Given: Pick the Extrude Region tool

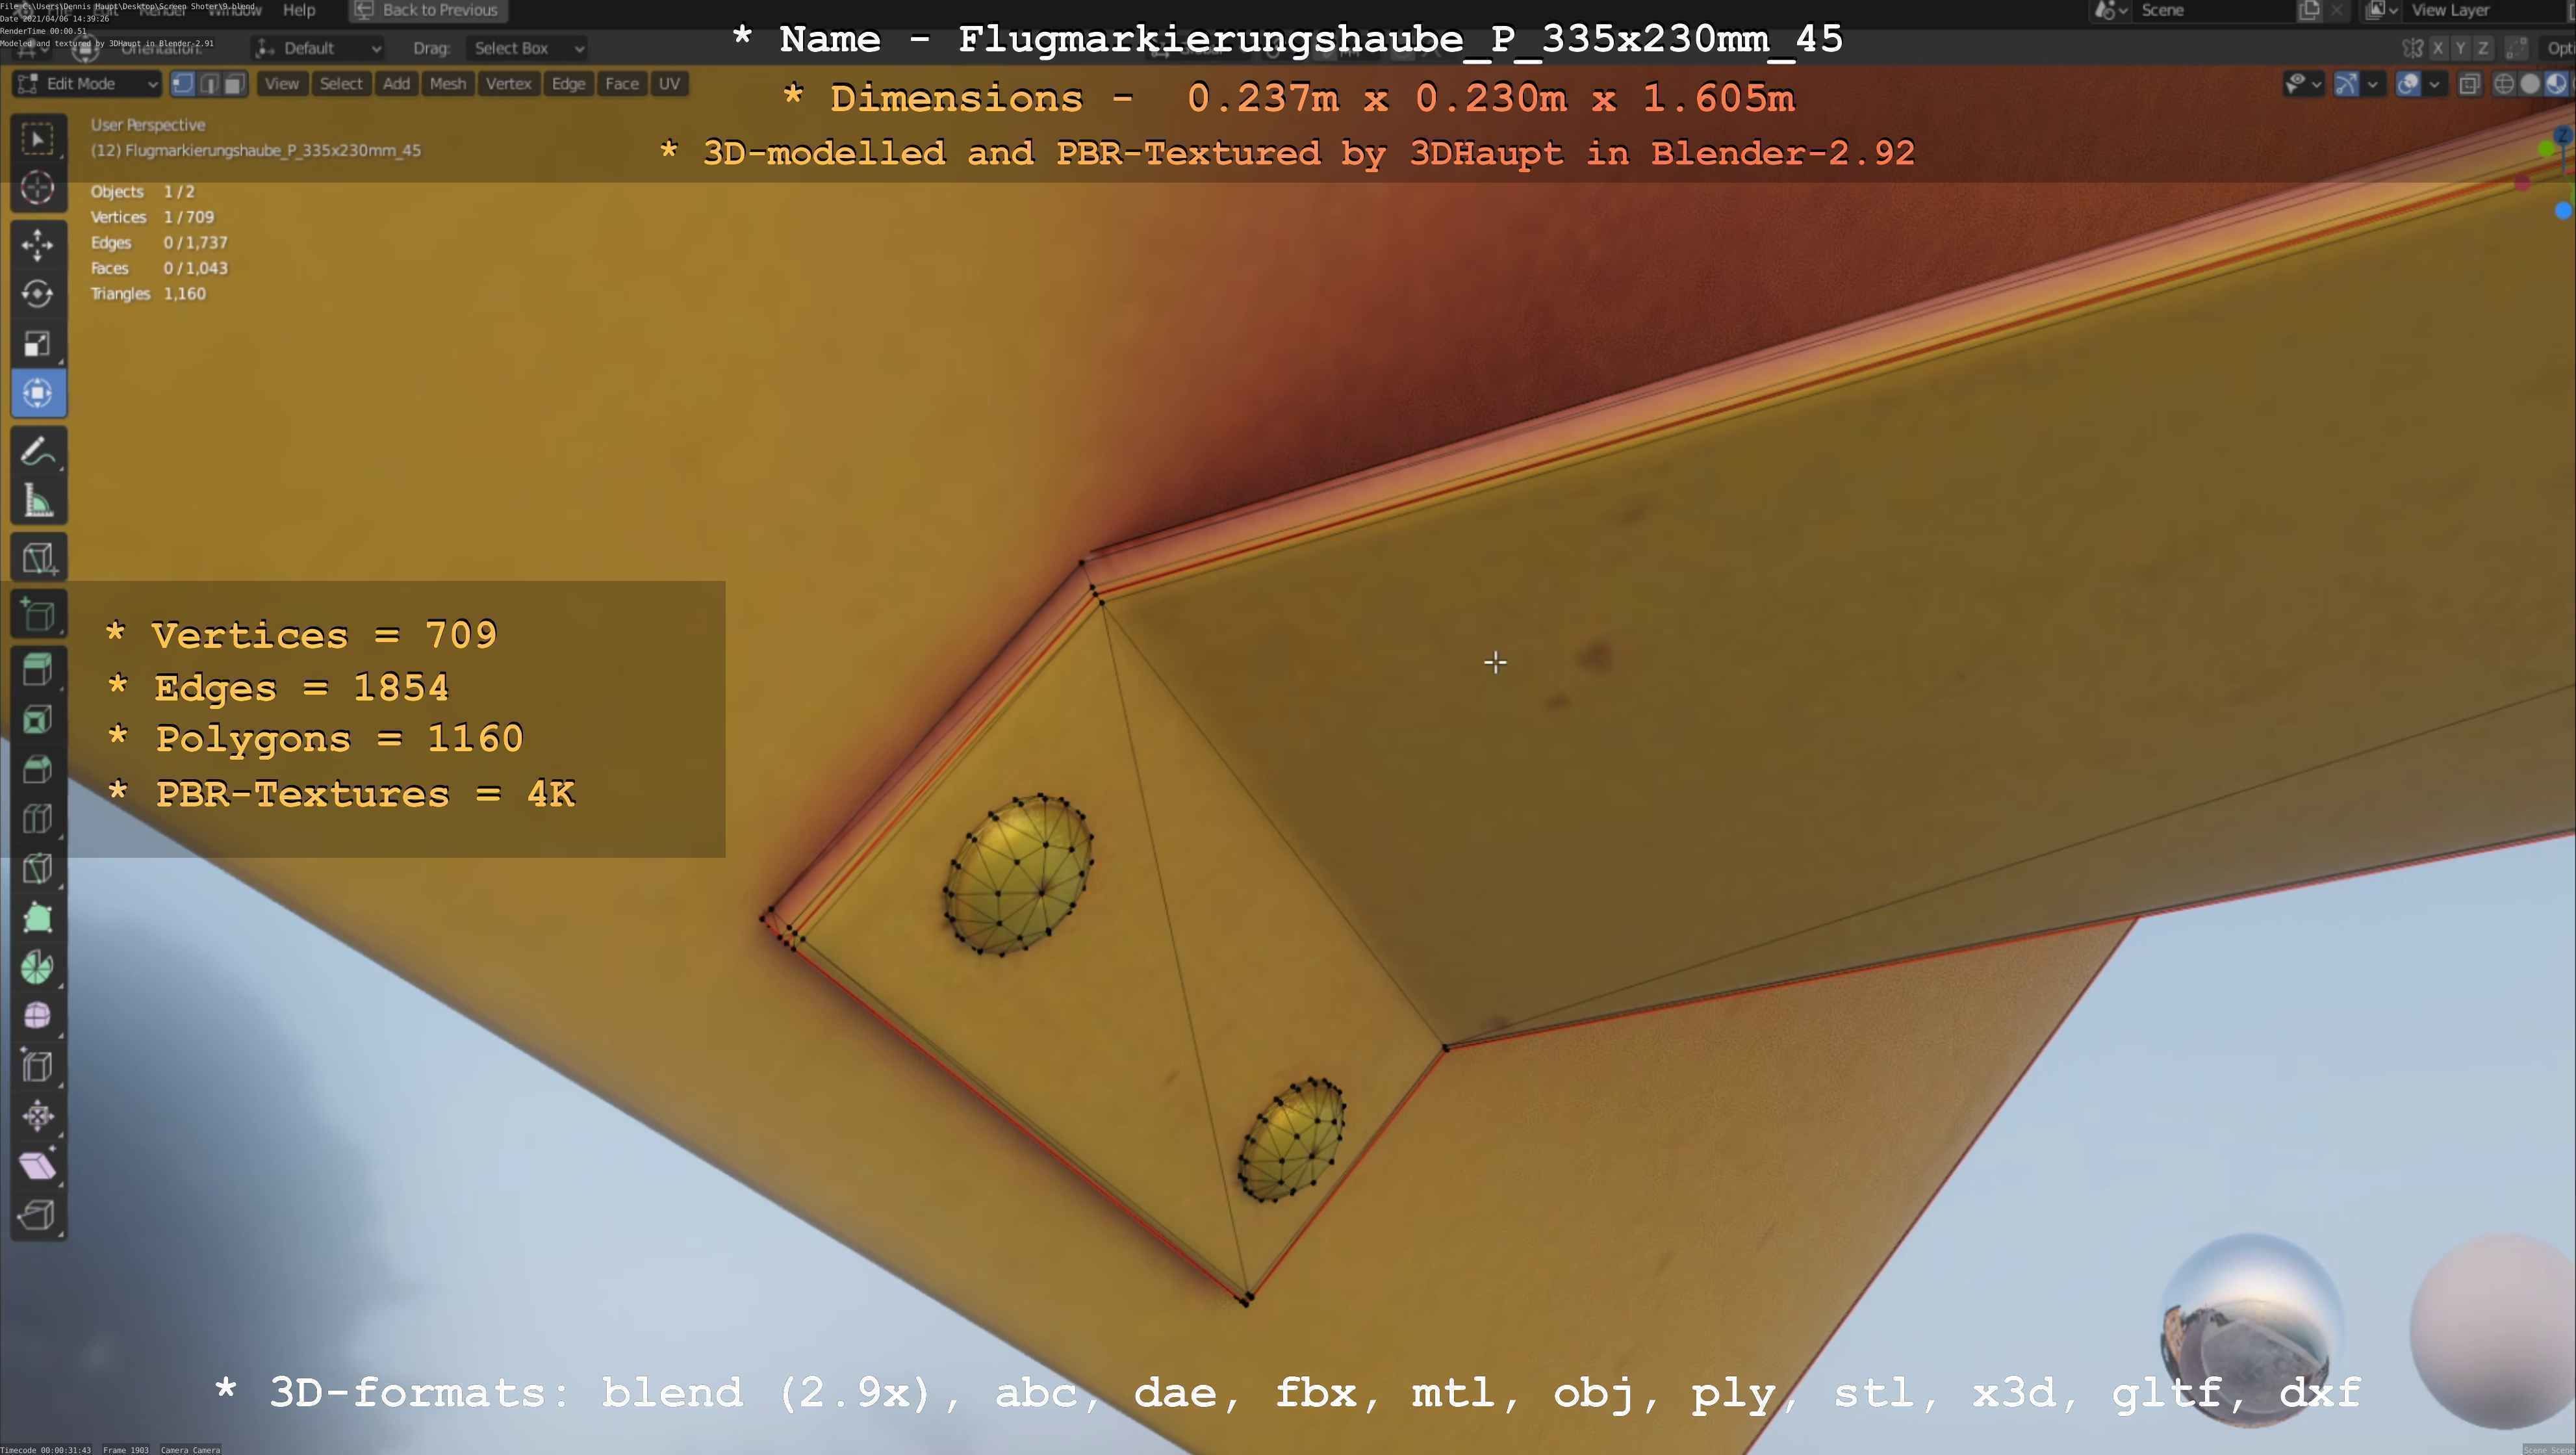Looking at the screenshot, I should (38, 669).
